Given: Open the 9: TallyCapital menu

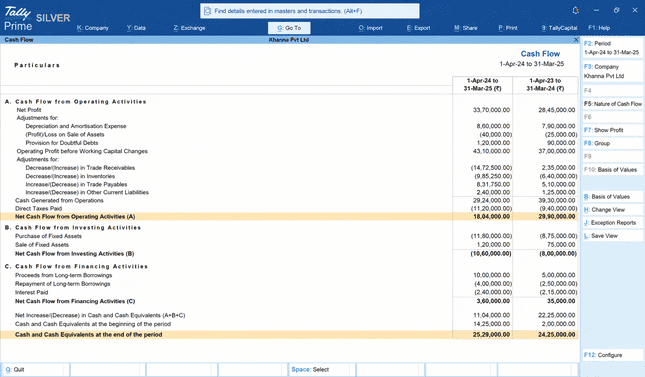Looking at the screenshot, I should point(559,28).
